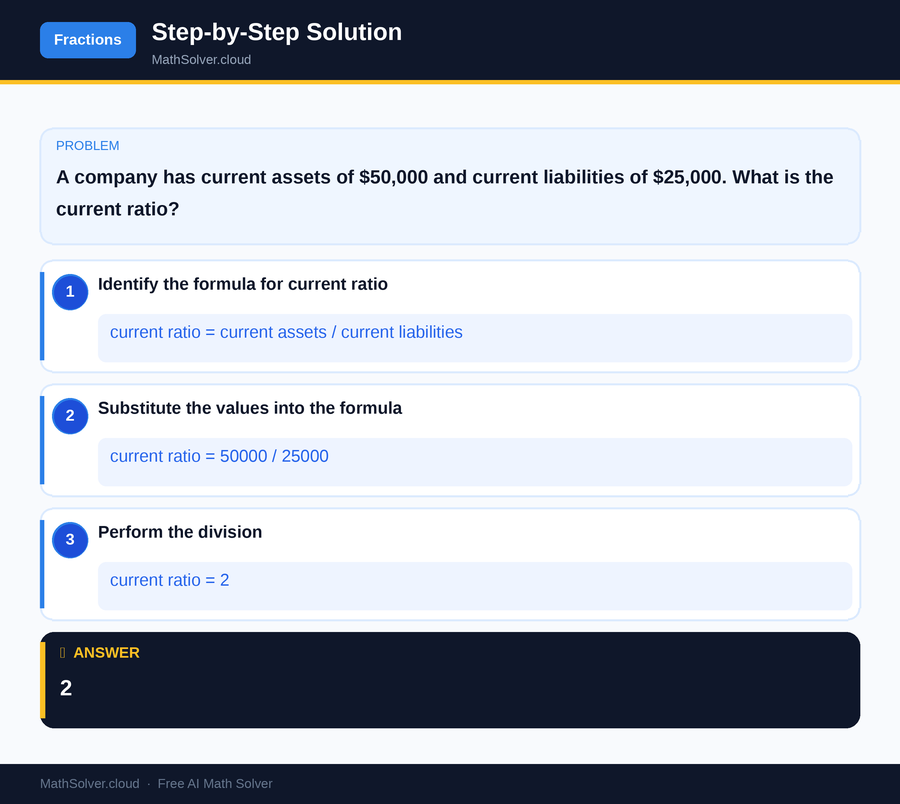Click the small icon beside ANSWER

pos(63,653)
